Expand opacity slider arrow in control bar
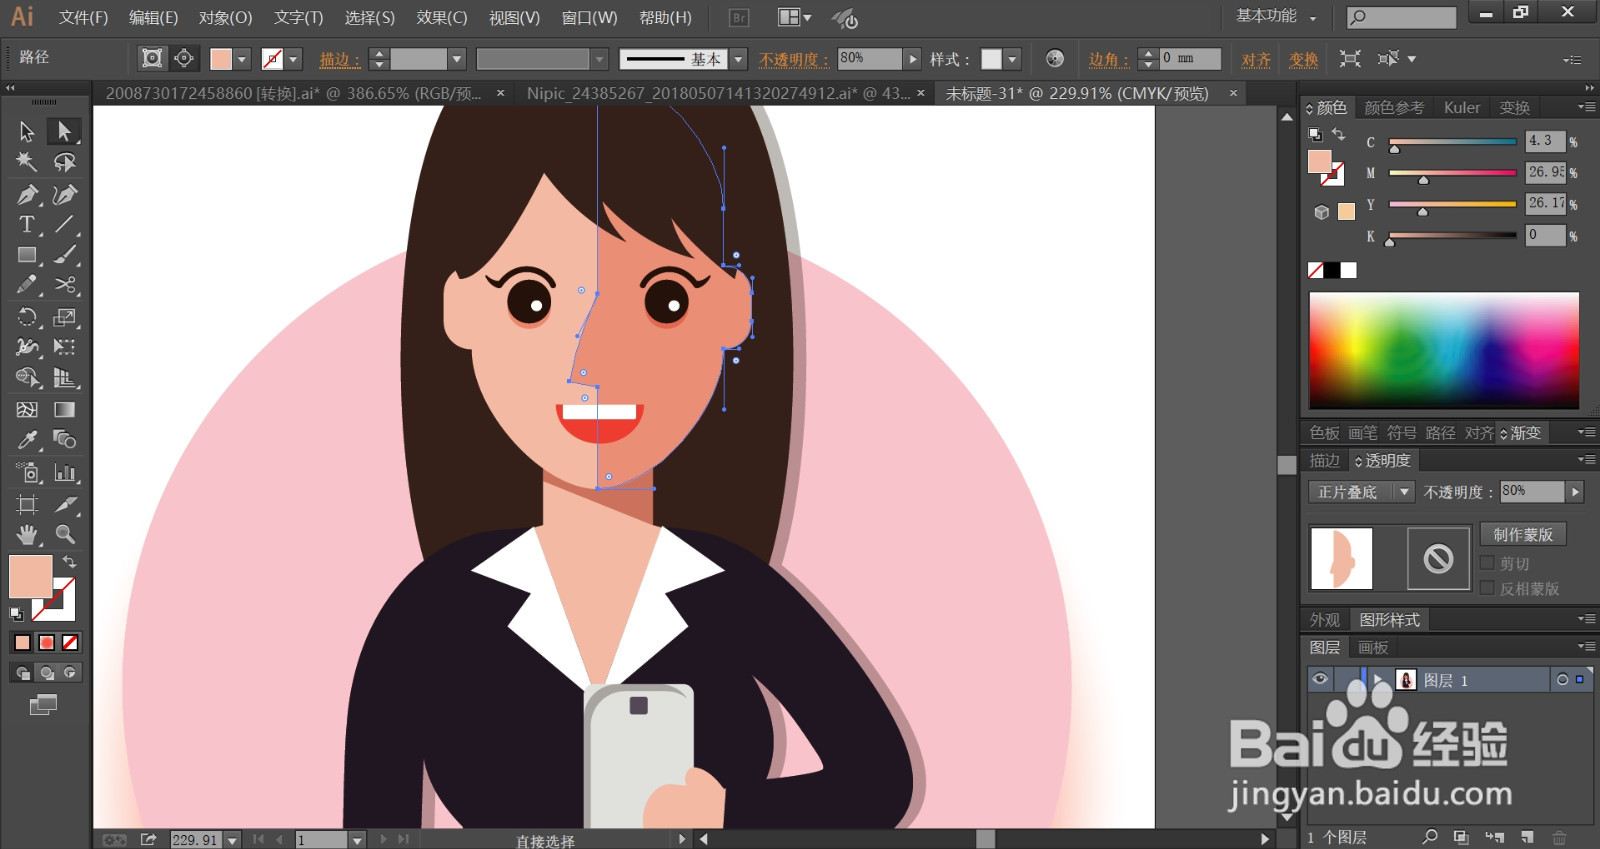1600x849 pixels. coord(912,60)
